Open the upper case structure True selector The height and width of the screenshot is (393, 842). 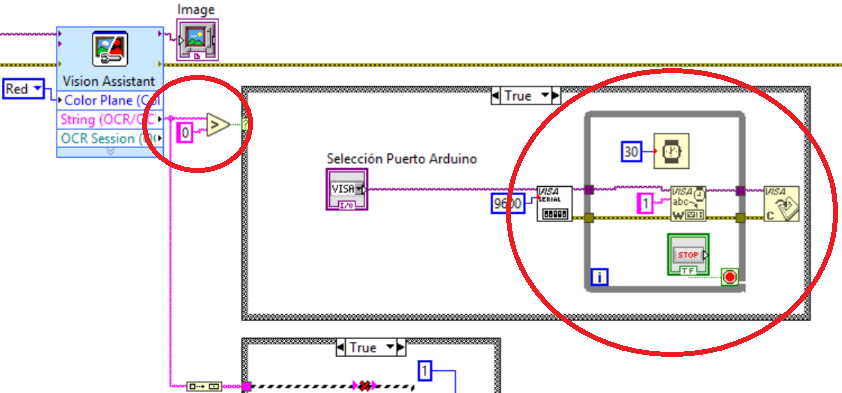coord(526,96)
